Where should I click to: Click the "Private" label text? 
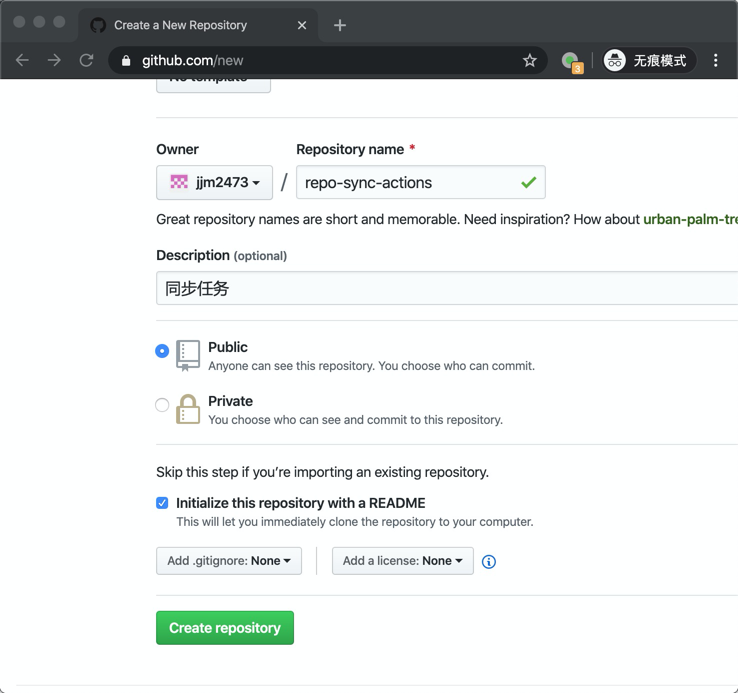[x=231, y=401]
